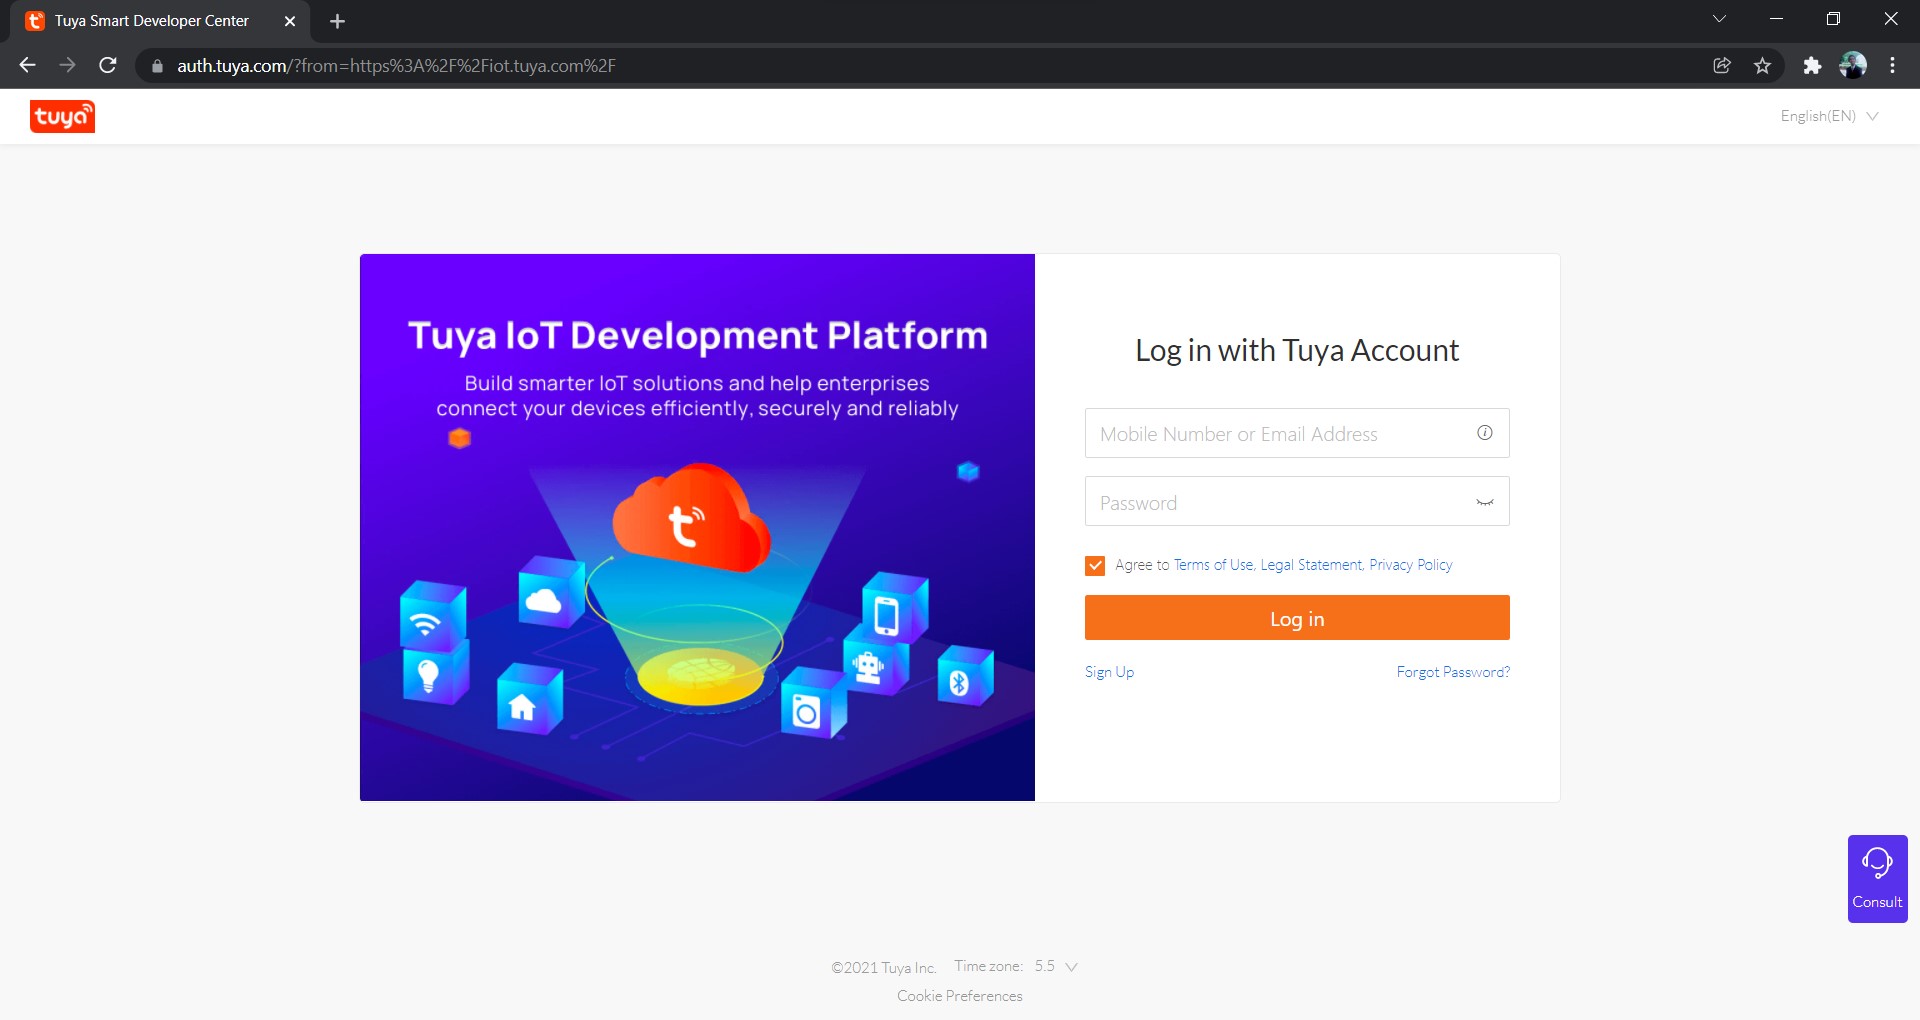
Task: Click the profile avatar icon
Action: coord(1853,65)
